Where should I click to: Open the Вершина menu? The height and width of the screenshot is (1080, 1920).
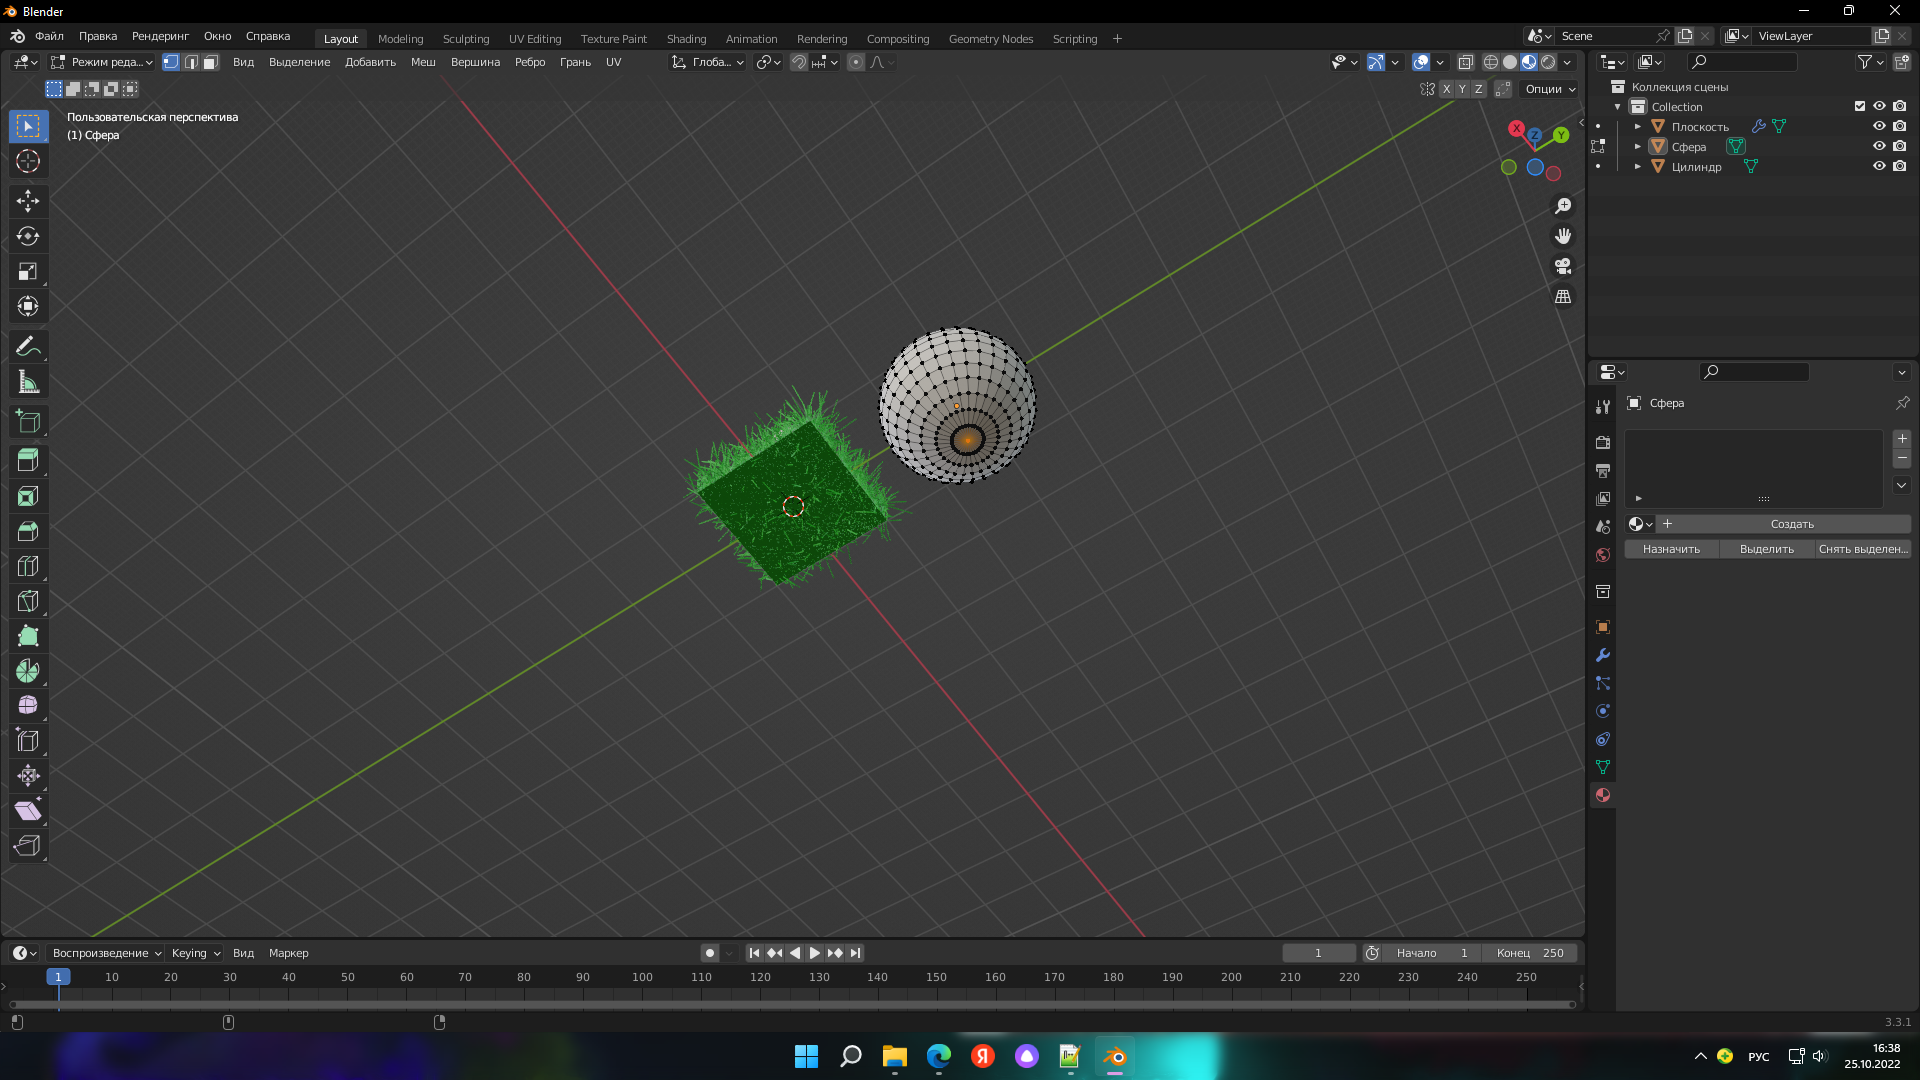pyautogui.click(x=475, y=62)
